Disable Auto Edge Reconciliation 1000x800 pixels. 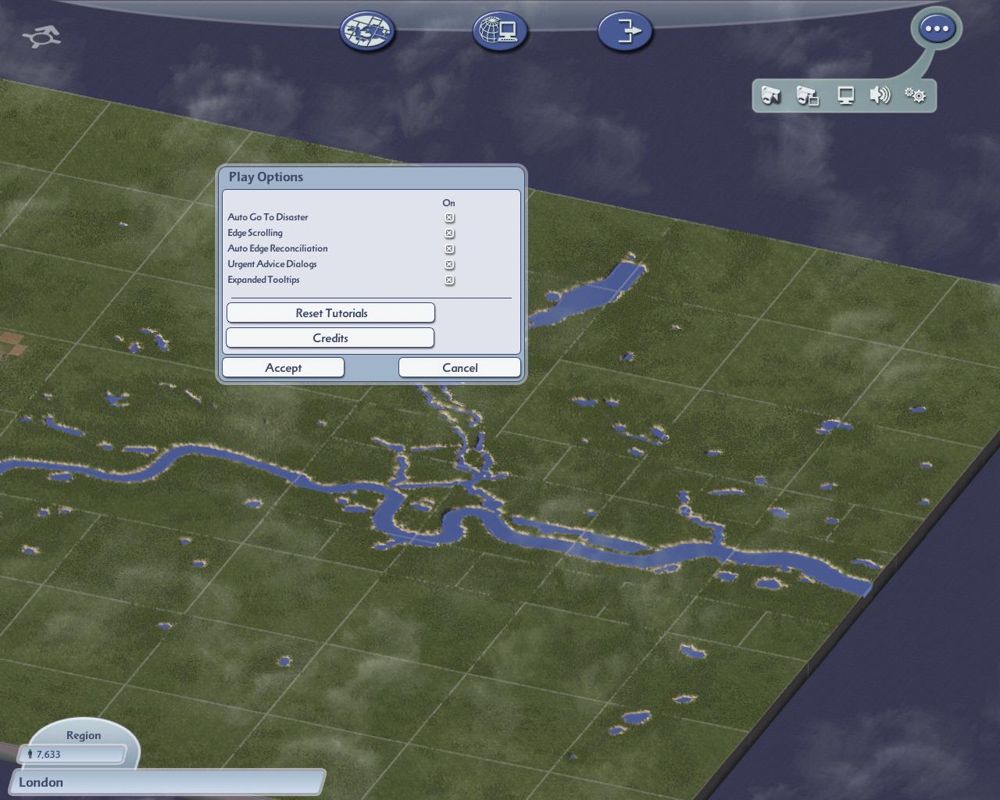[x=450, y=249]
